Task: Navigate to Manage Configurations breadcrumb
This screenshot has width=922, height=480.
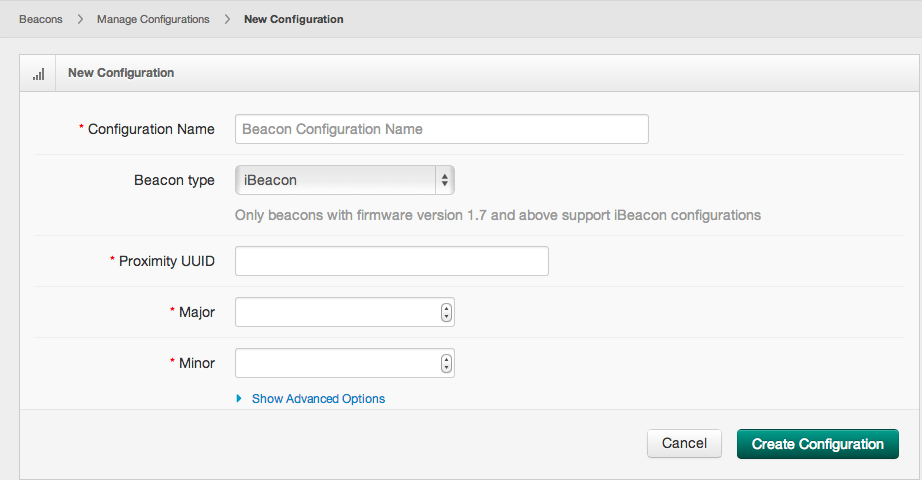Action: point(153,19)
